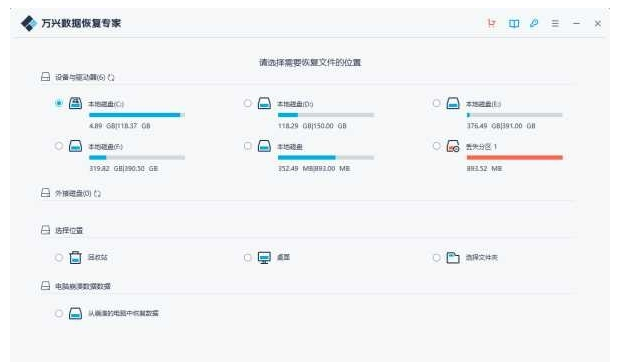Click the 352.49 MB local disk icon
Screen dimensions: 622x362
pyautogui.click(x=264, y=146)
